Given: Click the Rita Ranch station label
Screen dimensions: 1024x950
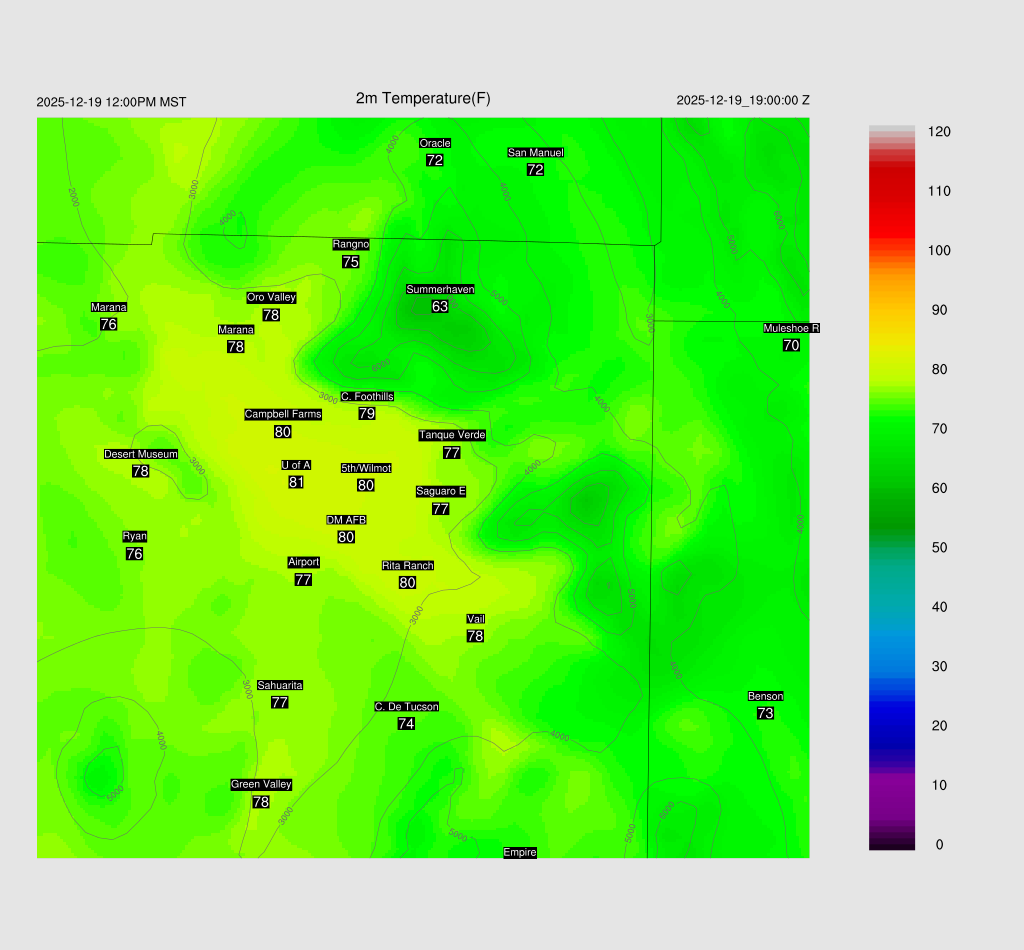Looking at the screenshot, I should (x=408, y=566).
